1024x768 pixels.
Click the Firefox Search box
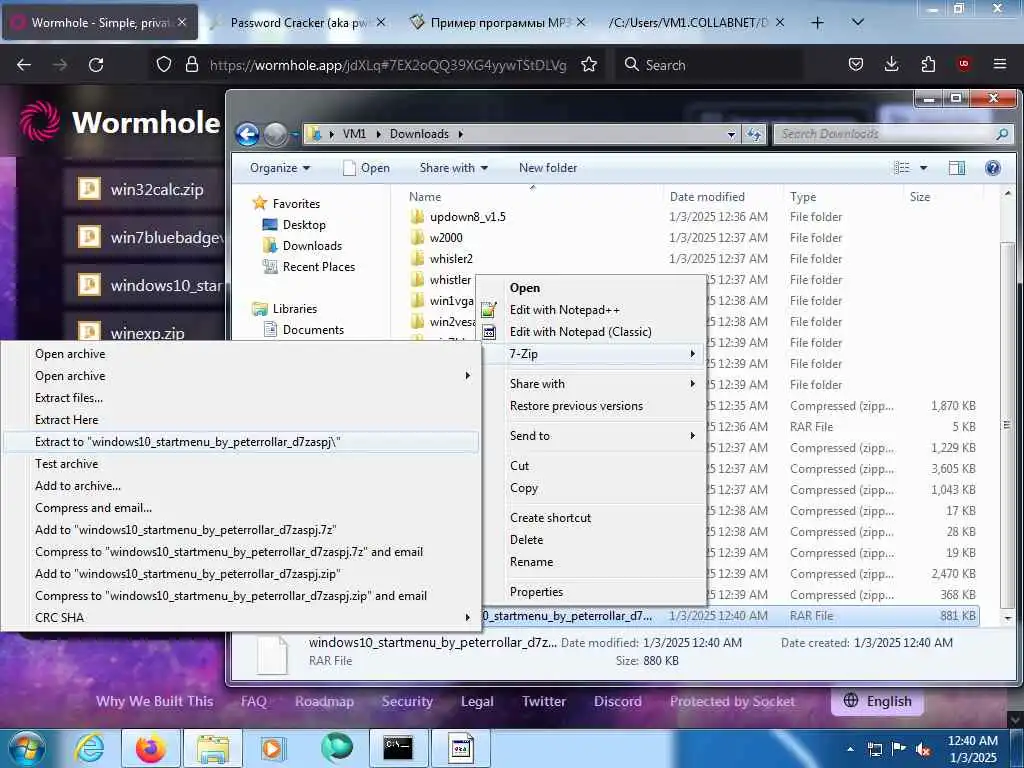pos(709,65)
